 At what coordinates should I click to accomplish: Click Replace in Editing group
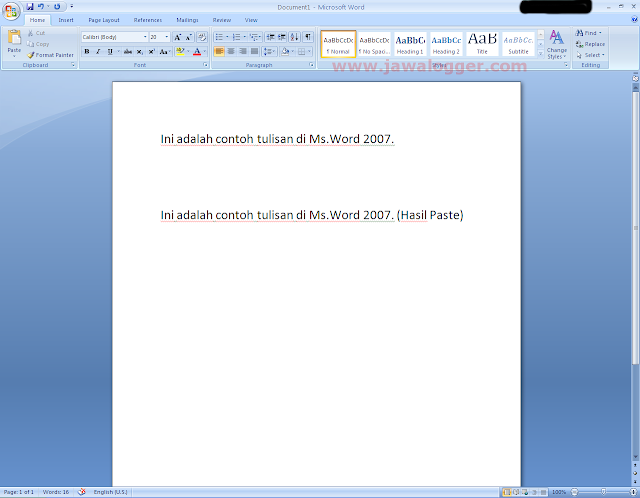tap(590, 44)
